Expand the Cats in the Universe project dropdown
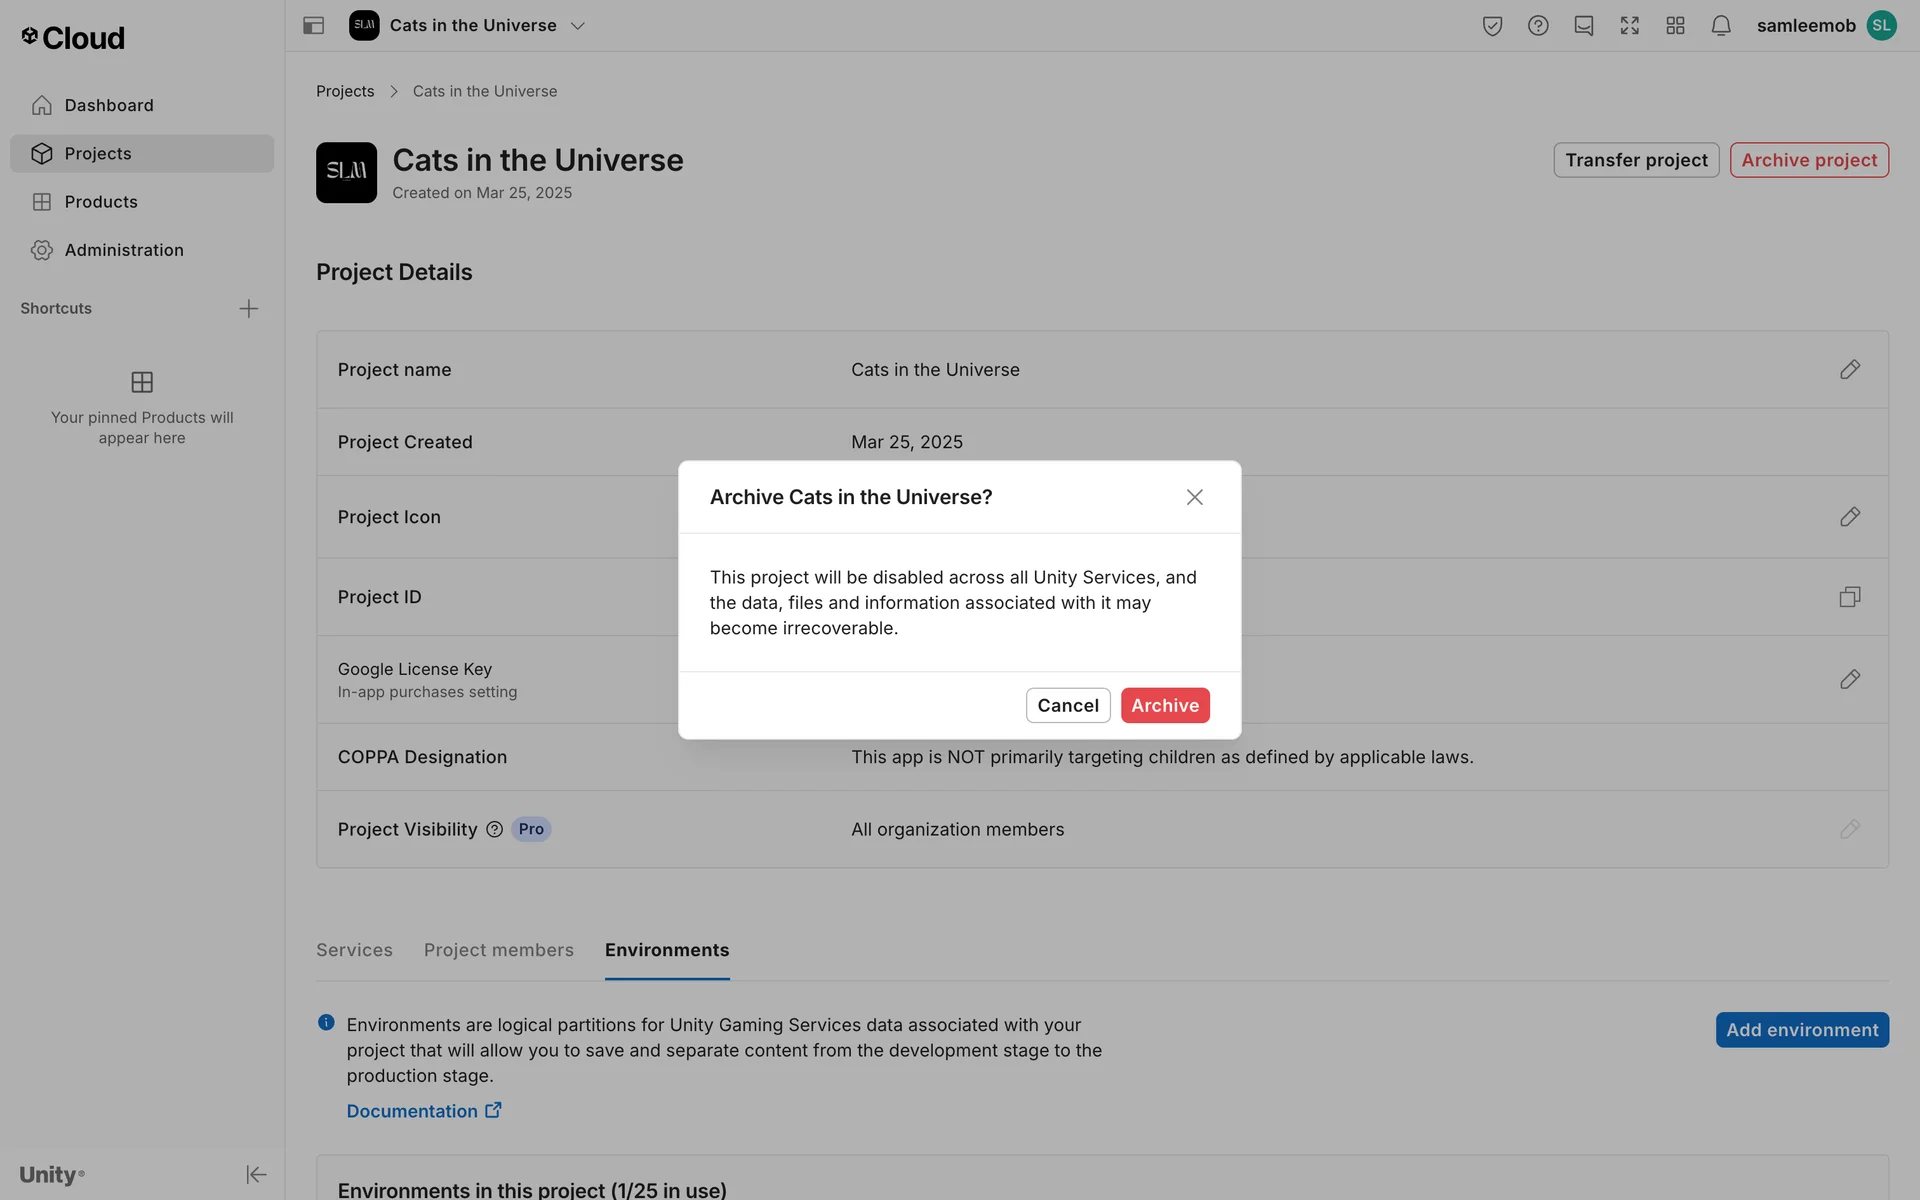 point(577,26)
